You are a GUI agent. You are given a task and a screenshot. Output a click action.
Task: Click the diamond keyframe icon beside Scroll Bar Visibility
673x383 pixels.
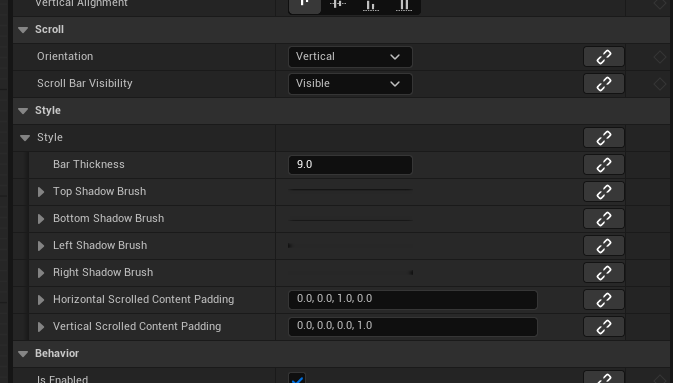point(660,84)
